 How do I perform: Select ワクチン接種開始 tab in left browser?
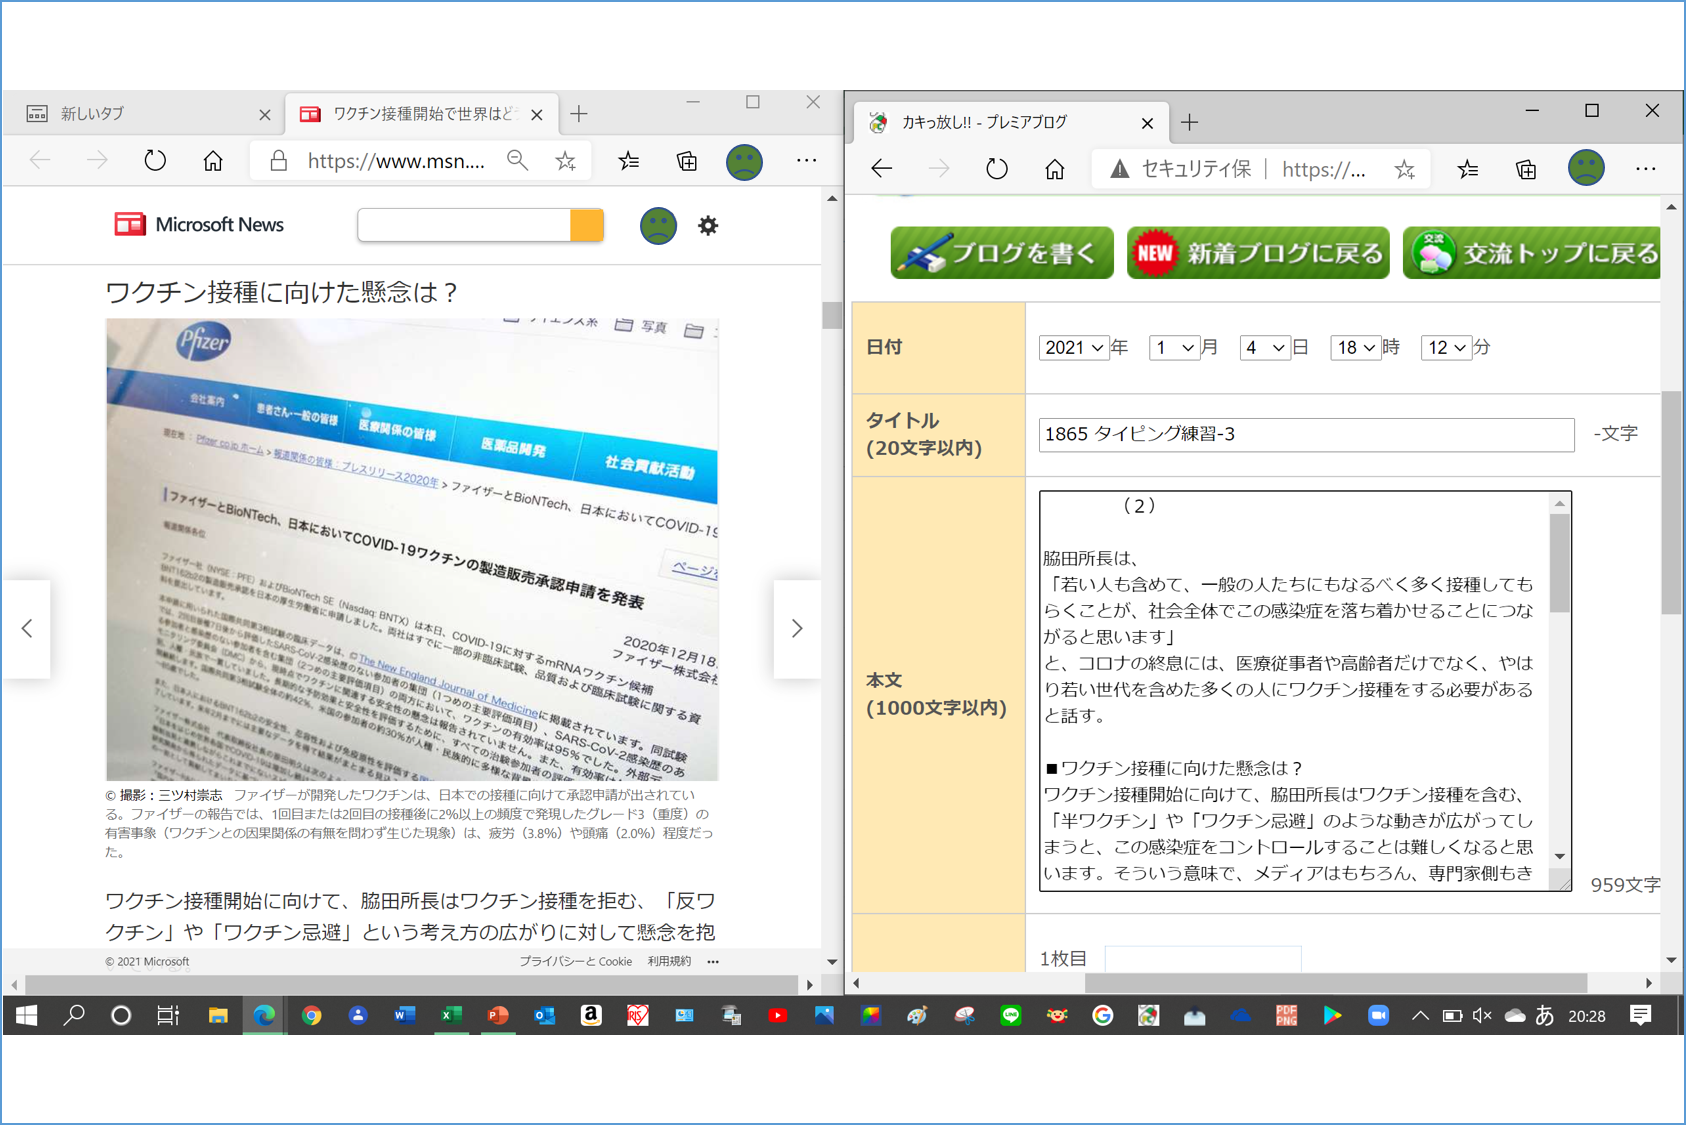coord(420,114)
